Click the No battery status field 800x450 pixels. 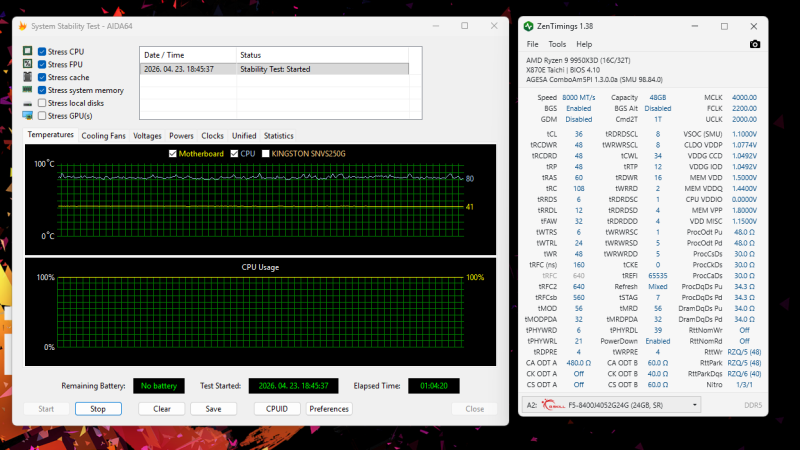pyautogui.click(x=159, y=386)
